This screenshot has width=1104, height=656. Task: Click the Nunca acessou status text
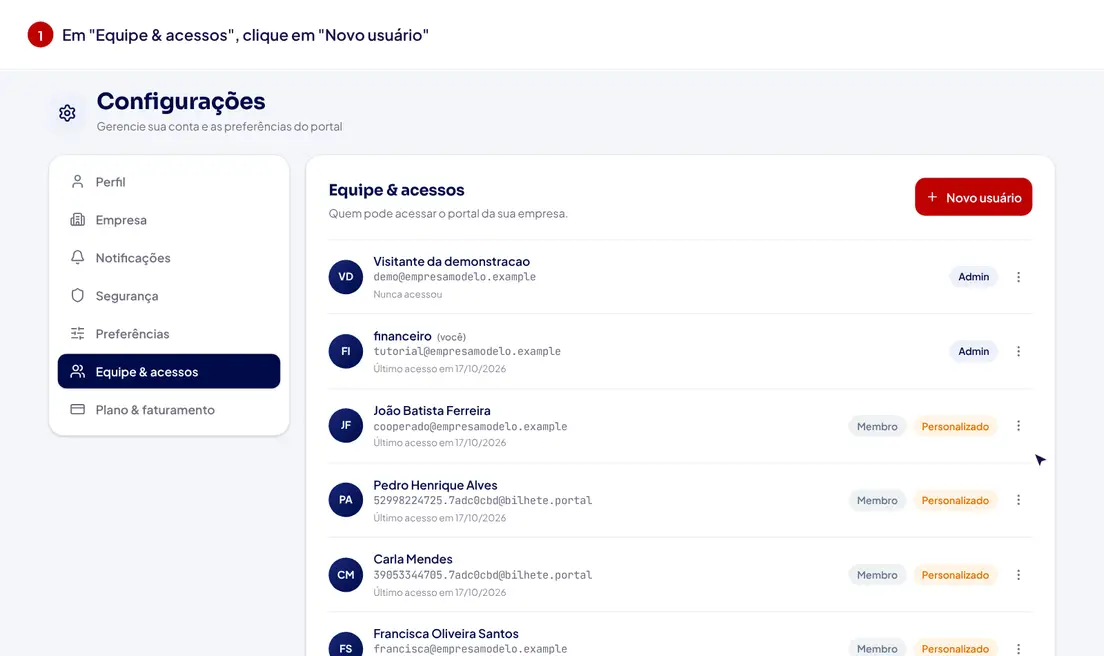point(408,294)
